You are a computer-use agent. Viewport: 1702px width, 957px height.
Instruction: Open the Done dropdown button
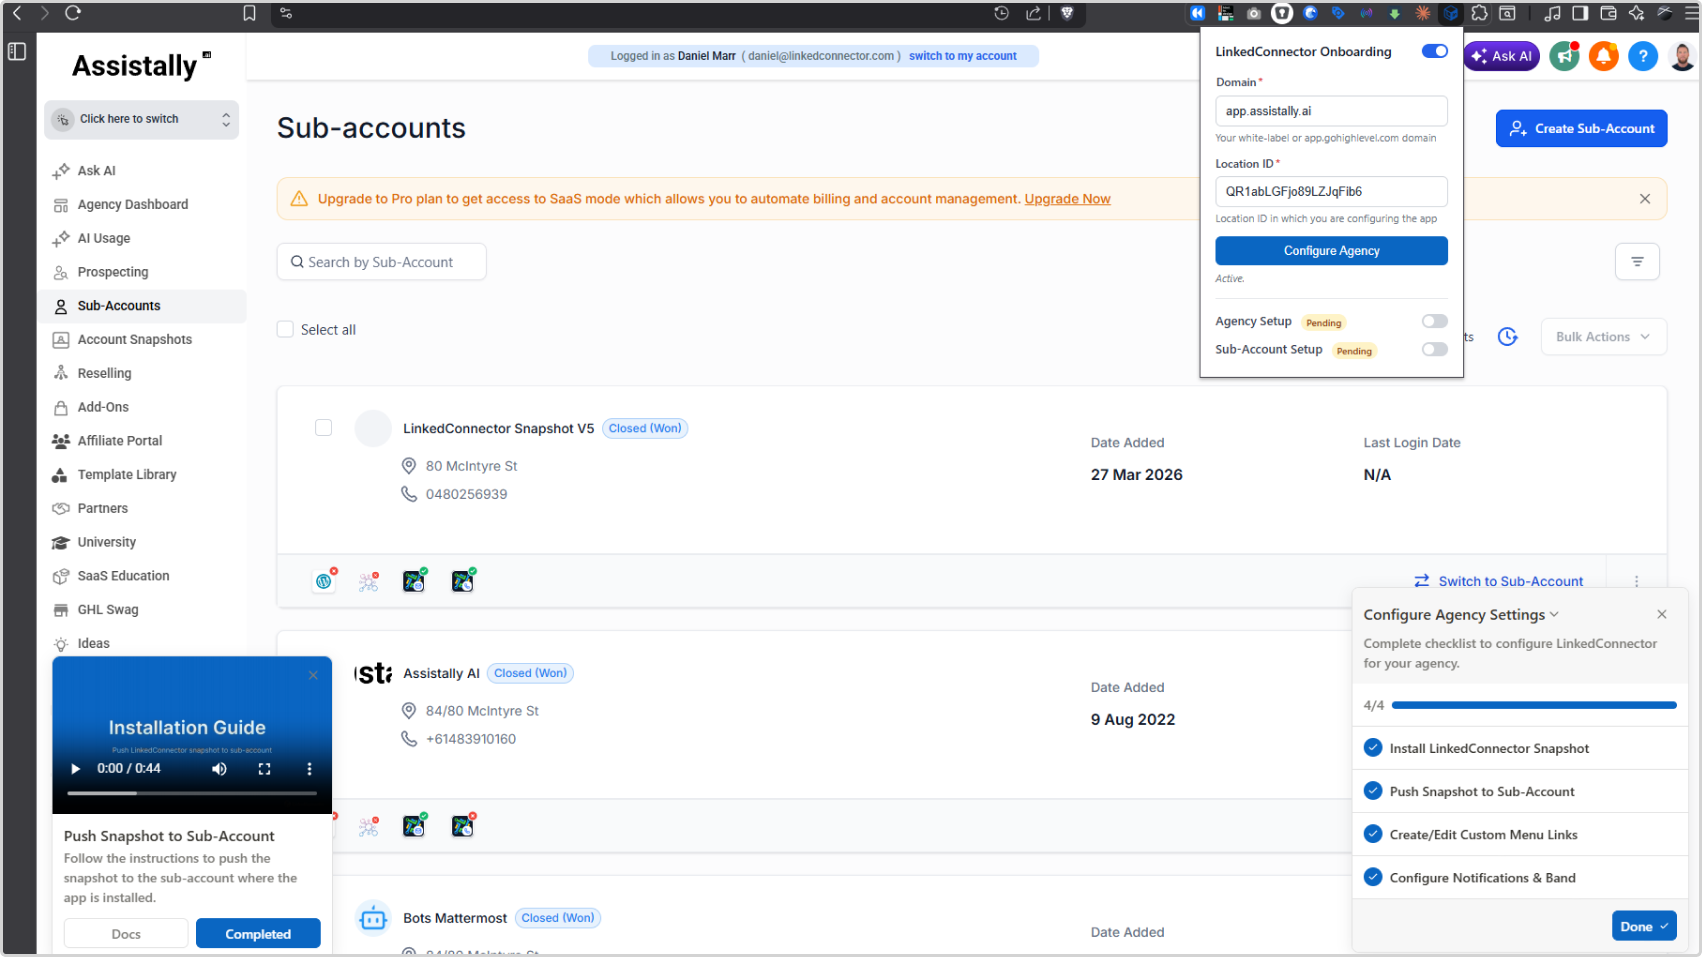pos(1643,926)
